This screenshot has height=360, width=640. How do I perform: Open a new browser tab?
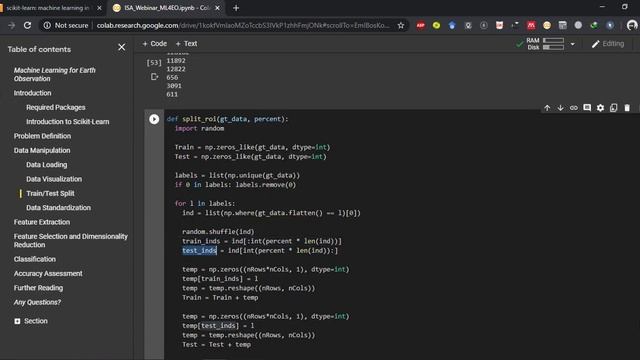coord(236,8)
